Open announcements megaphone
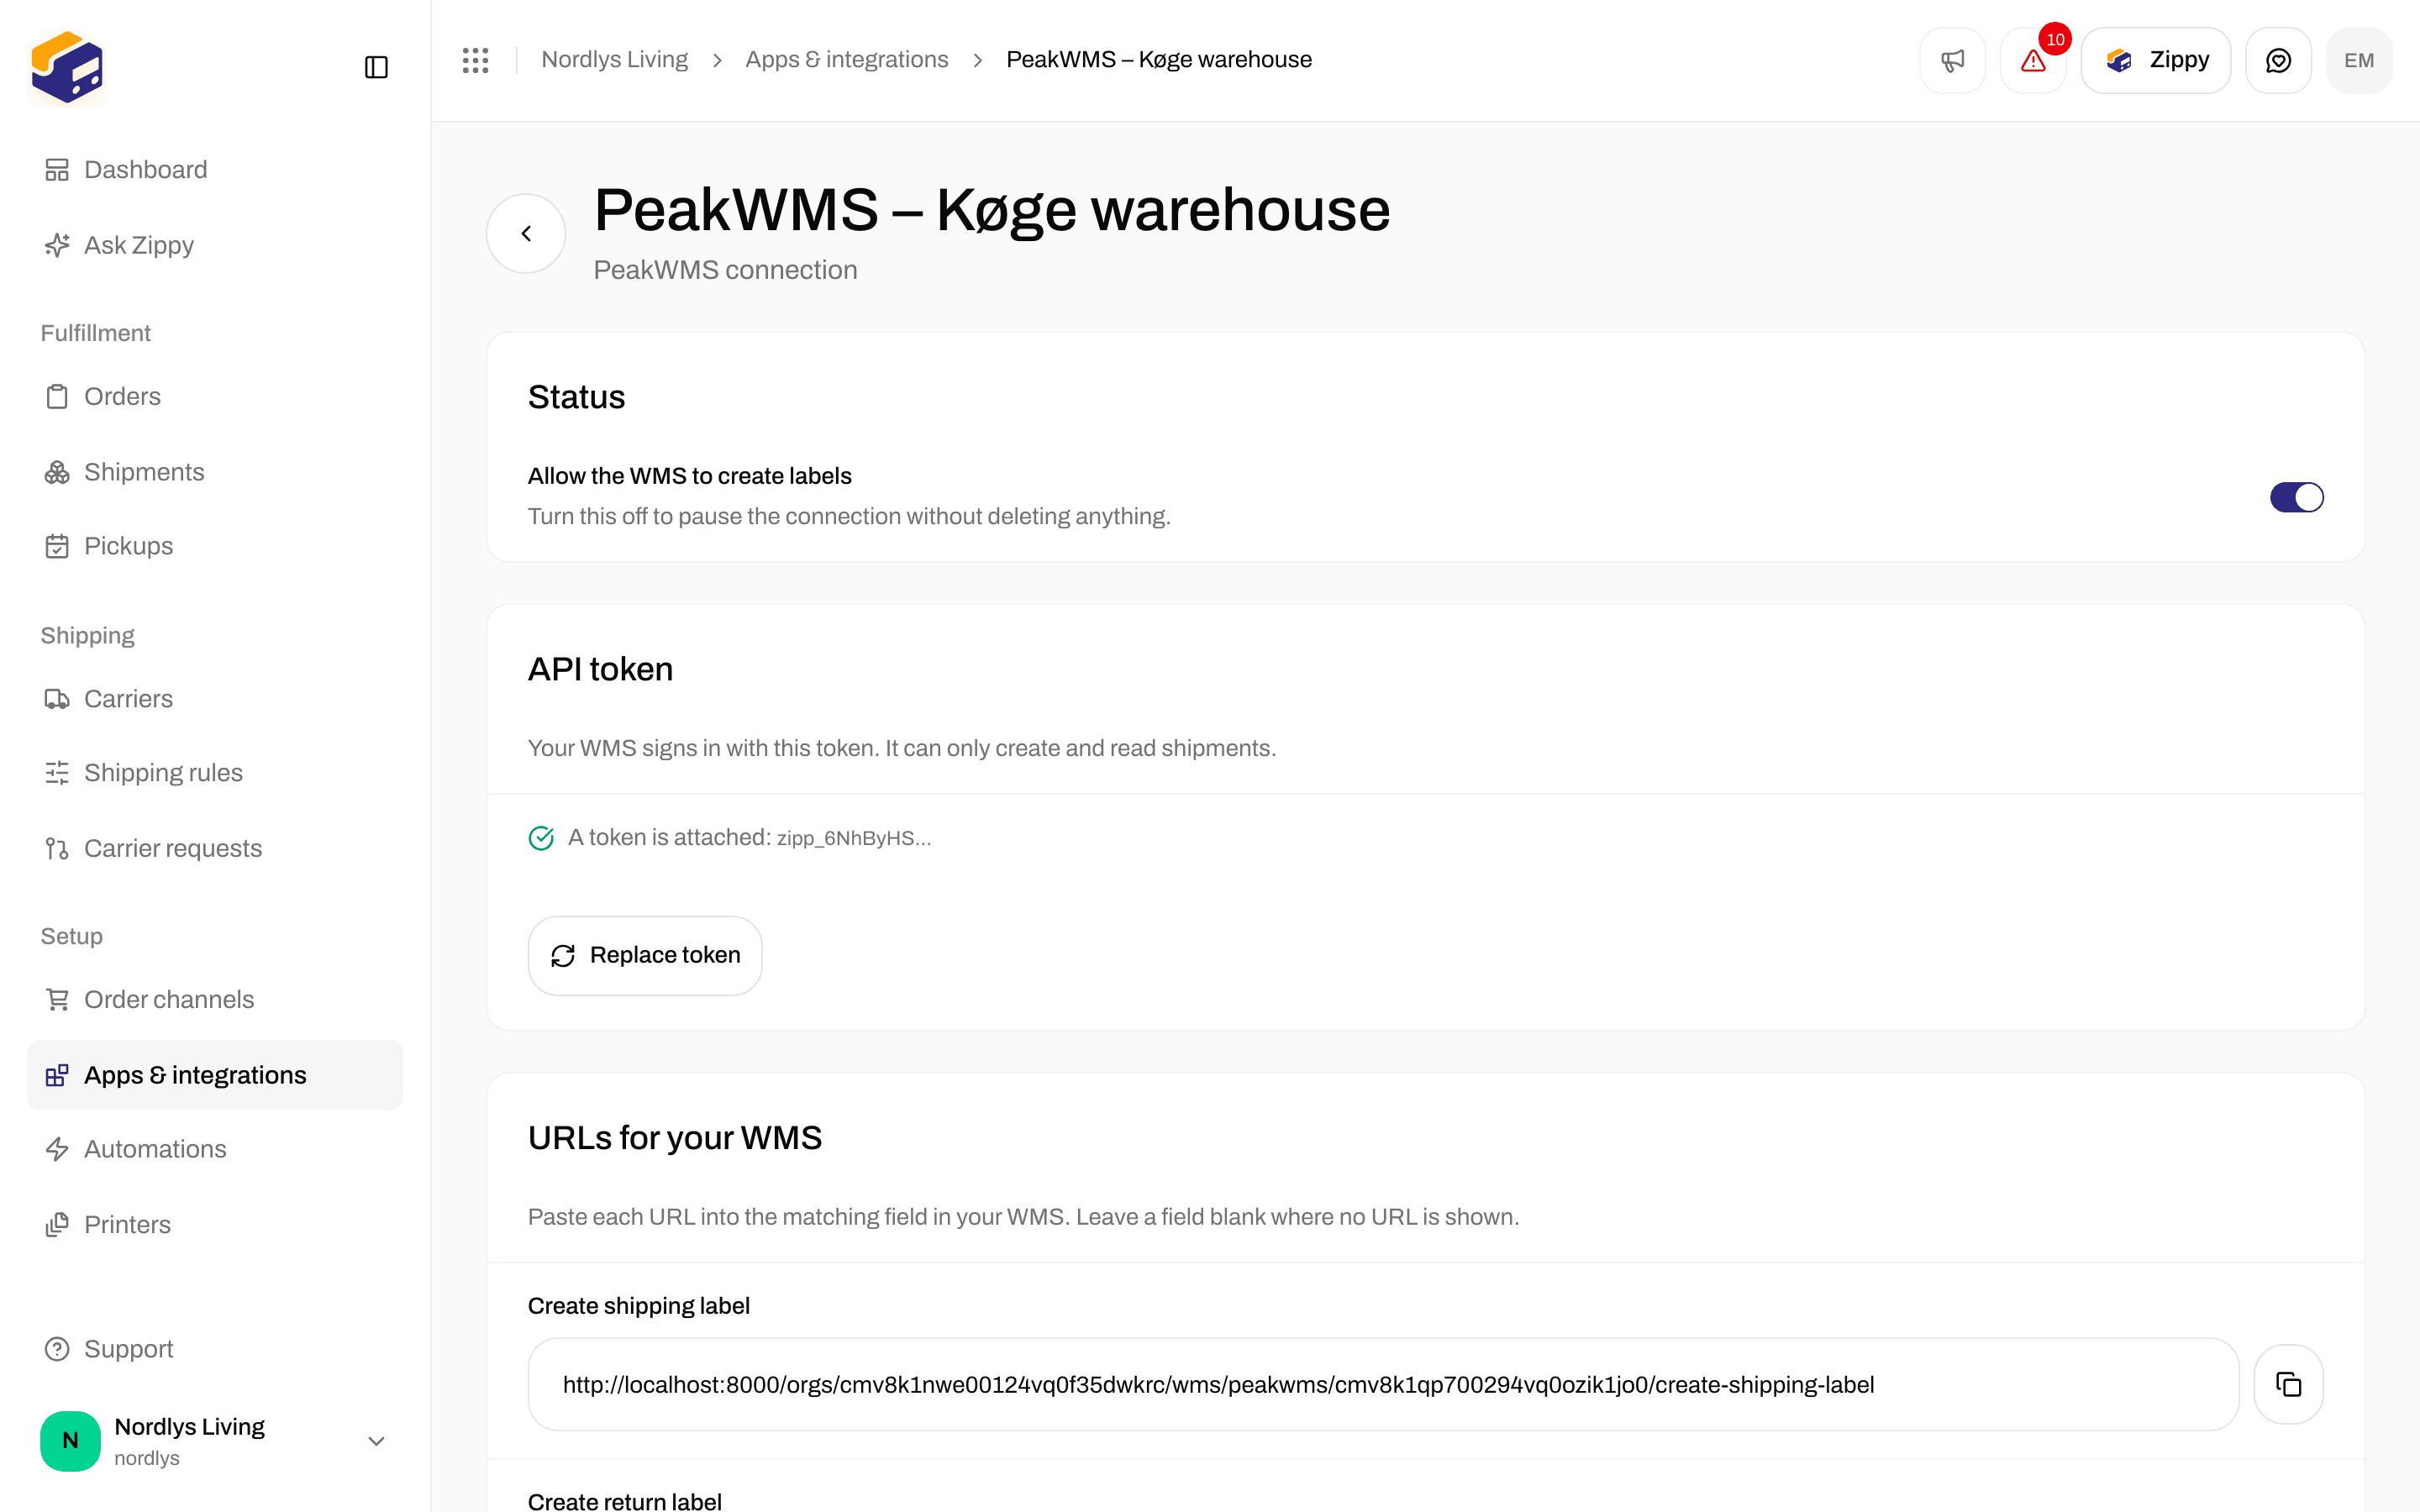The width and height of the screenshot is (2420, 1512). click(1952, 60)
